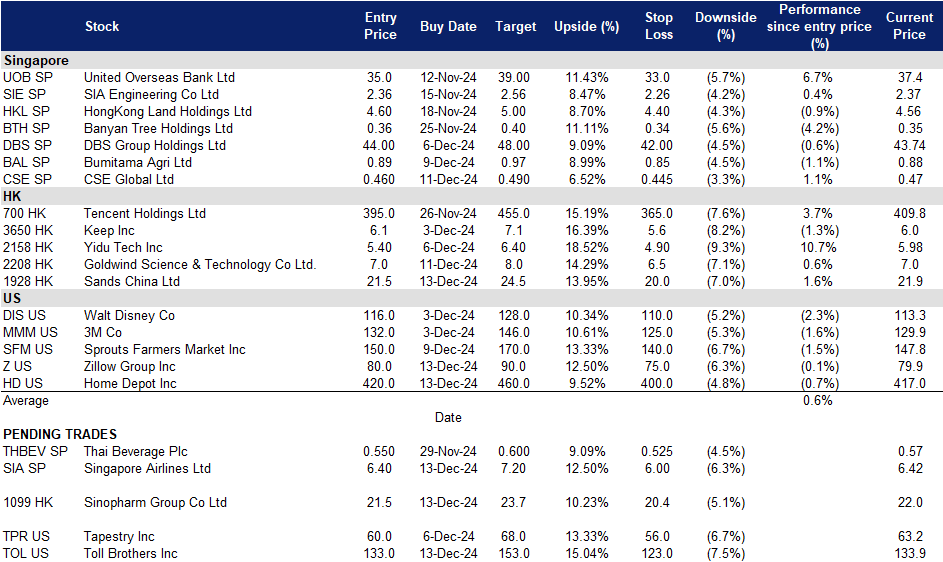Click the 'Stop Loss' column header

pyautogui.click(x=659, y=26)
